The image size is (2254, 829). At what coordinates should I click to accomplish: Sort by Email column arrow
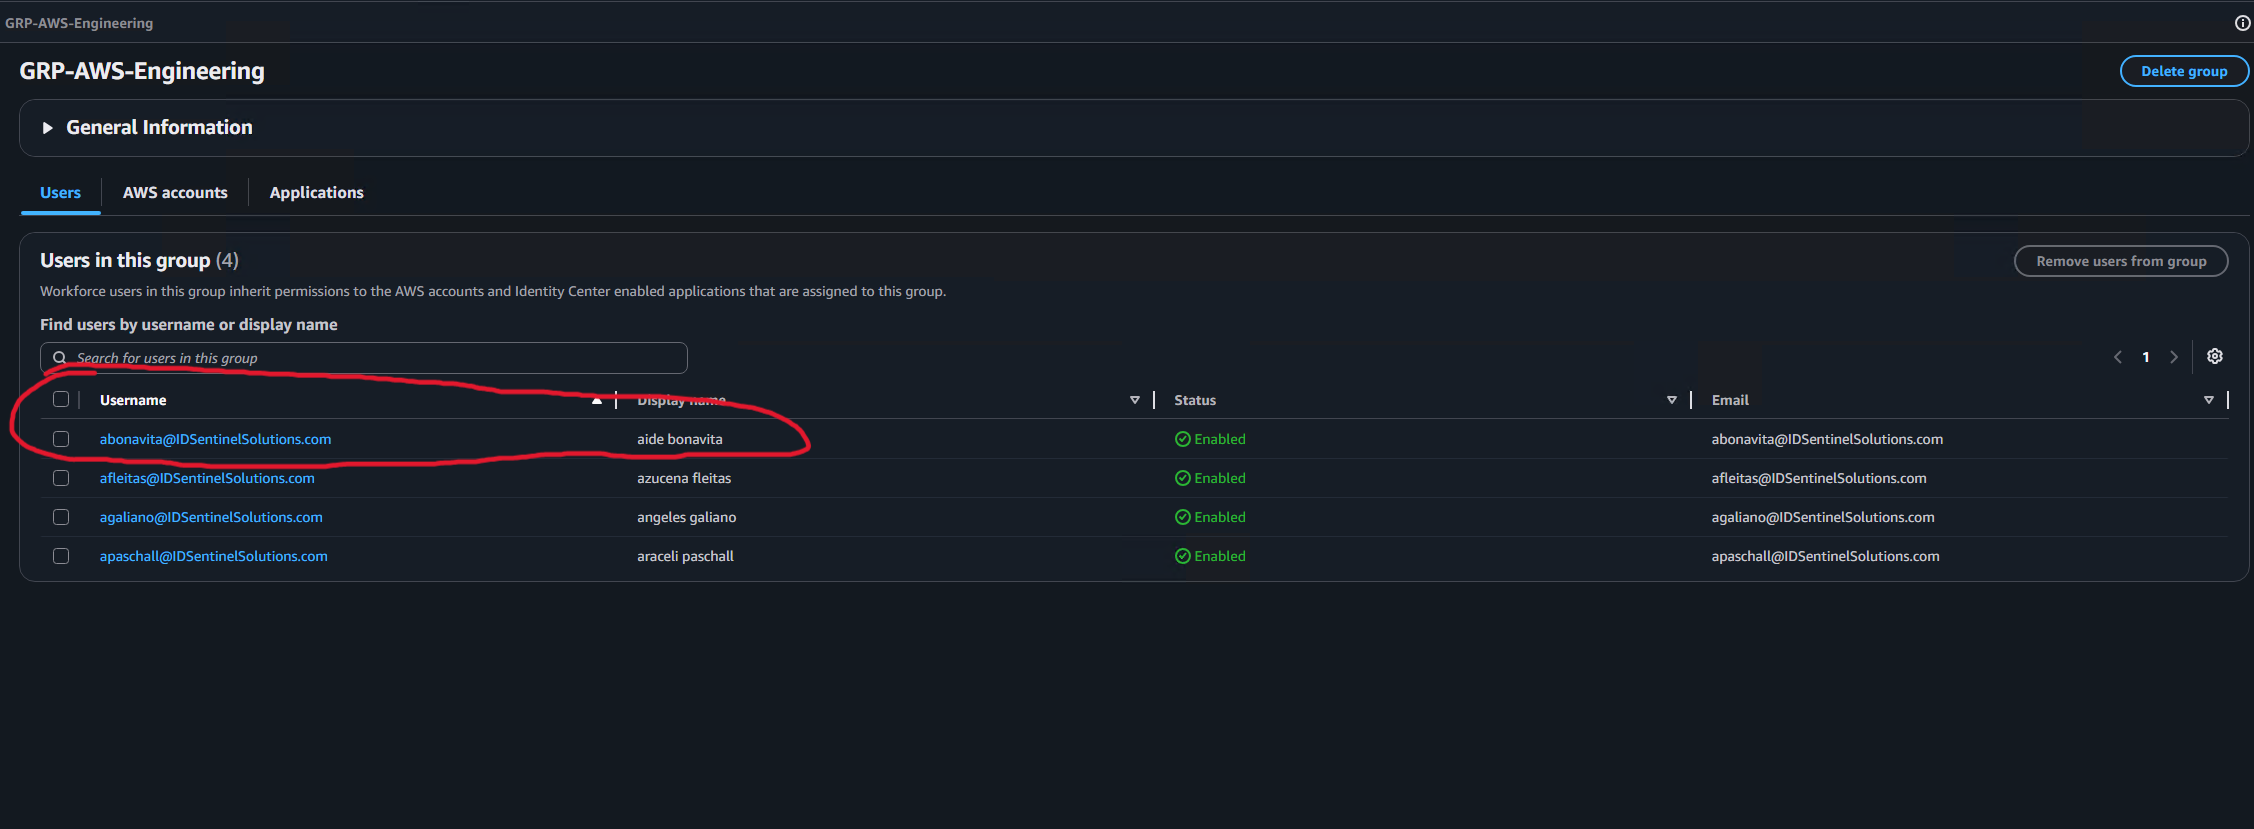tap(2208, 400)
